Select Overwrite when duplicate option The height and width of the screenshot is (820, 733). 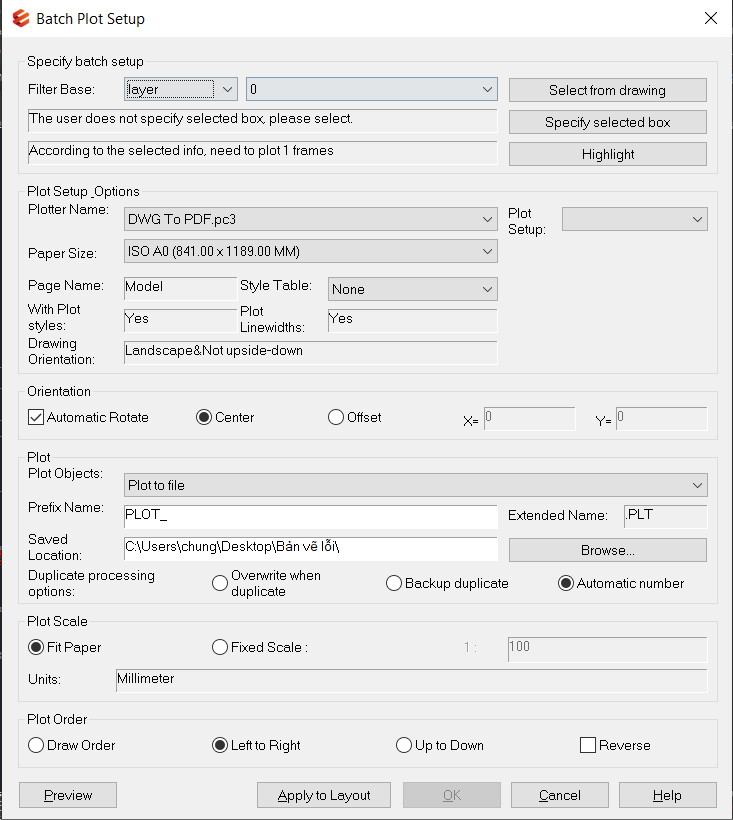pyautogui.click(x=220, y=583)
